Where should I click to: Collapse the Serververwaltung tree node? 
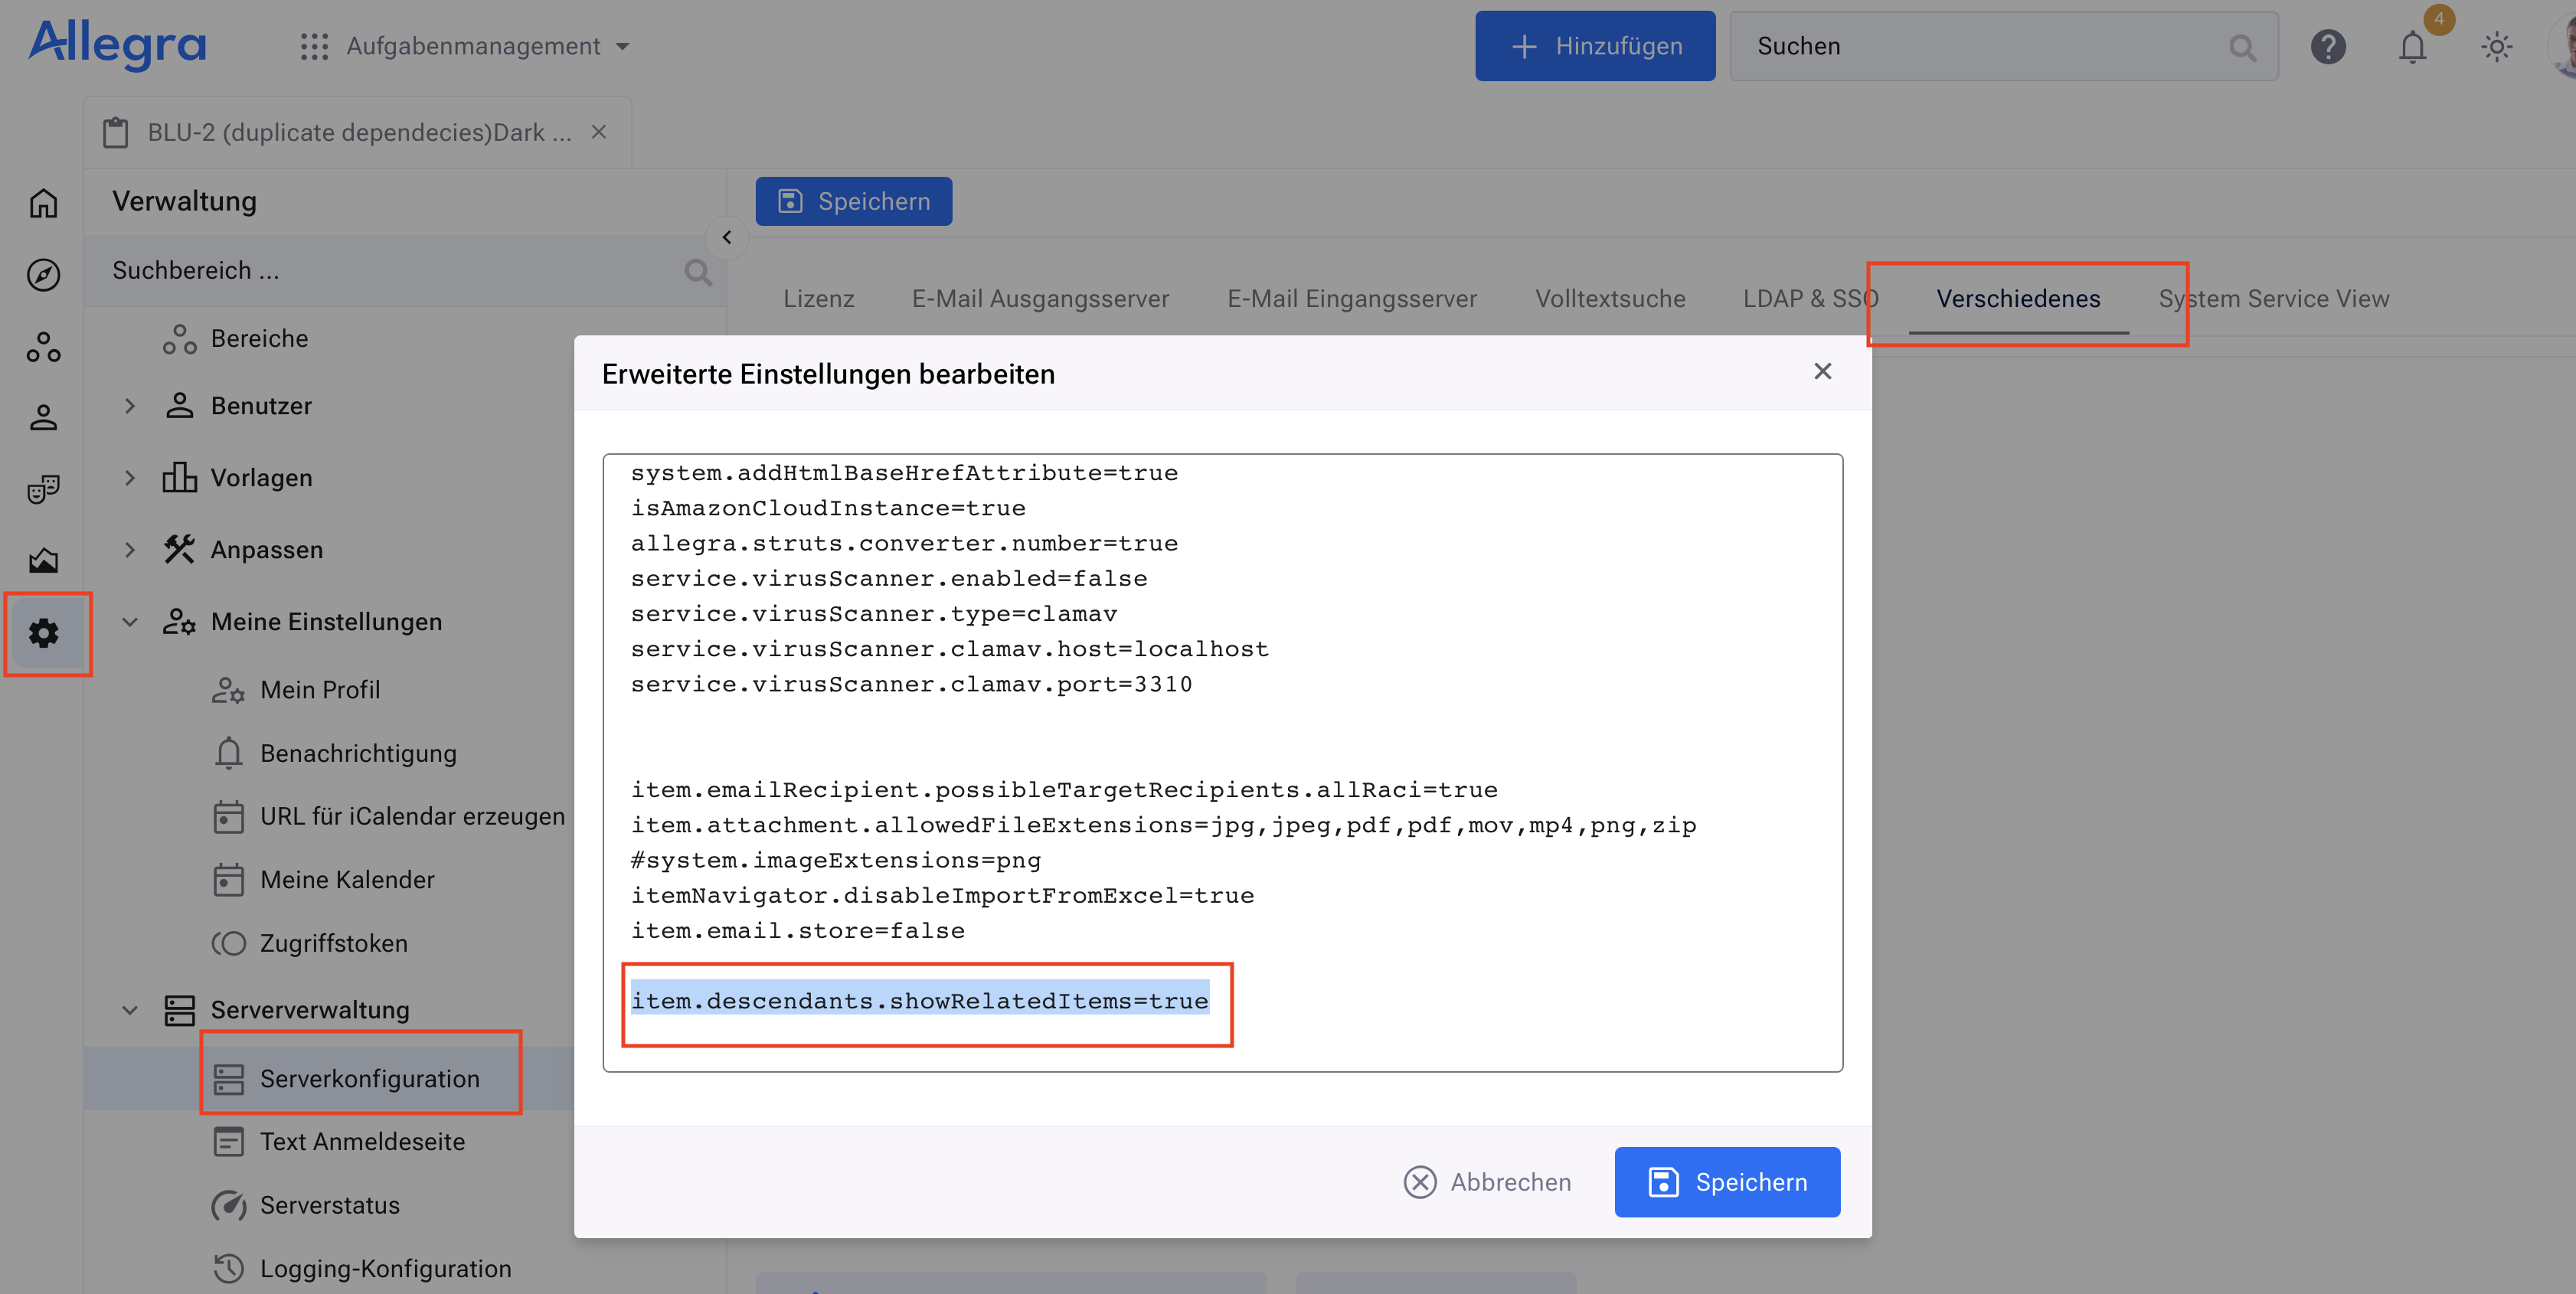130,1010
